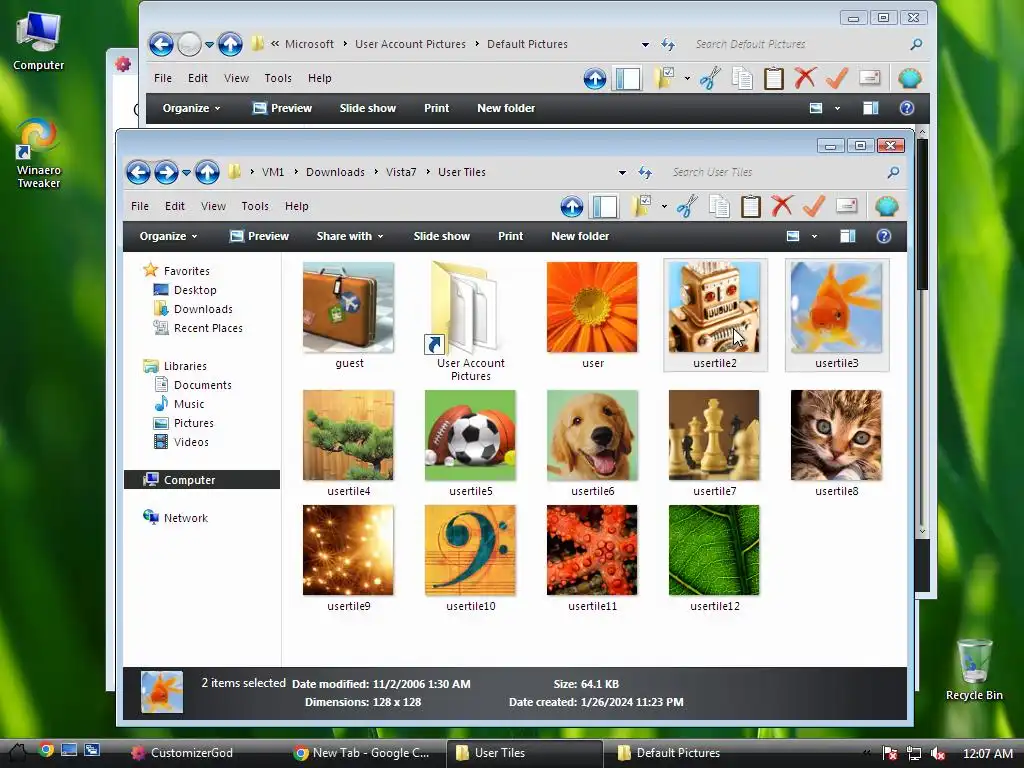Click the Help icon in Default Pictures window
The width and height of the screenshot is (1024, 768).
pyautogui.click(x=906, y=108)
